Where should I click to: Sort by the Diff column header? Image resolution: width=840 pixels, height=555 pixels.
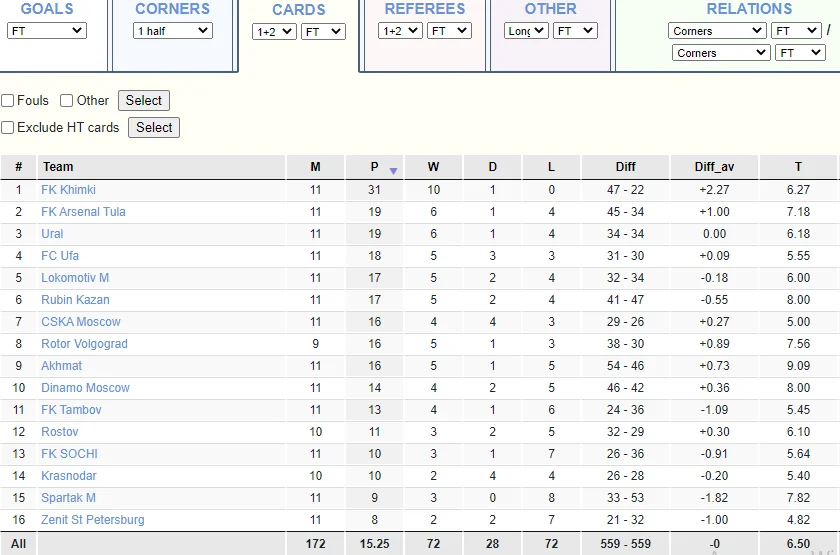(625, 167)
